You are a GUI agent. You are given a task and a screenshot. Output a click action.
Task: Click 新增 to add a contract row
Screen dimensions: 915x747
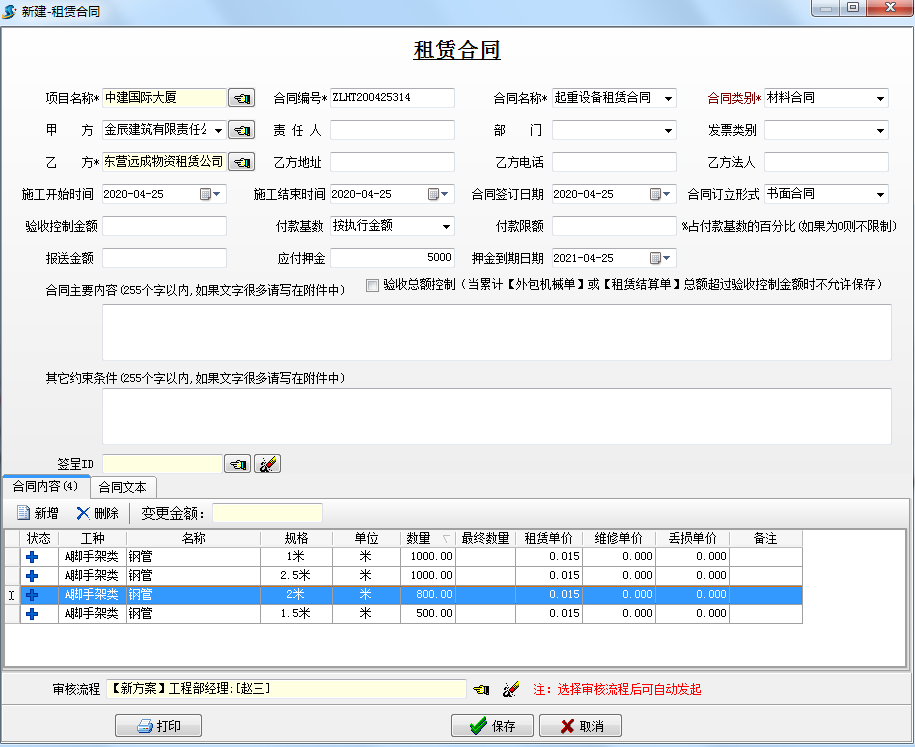[37, 513]
